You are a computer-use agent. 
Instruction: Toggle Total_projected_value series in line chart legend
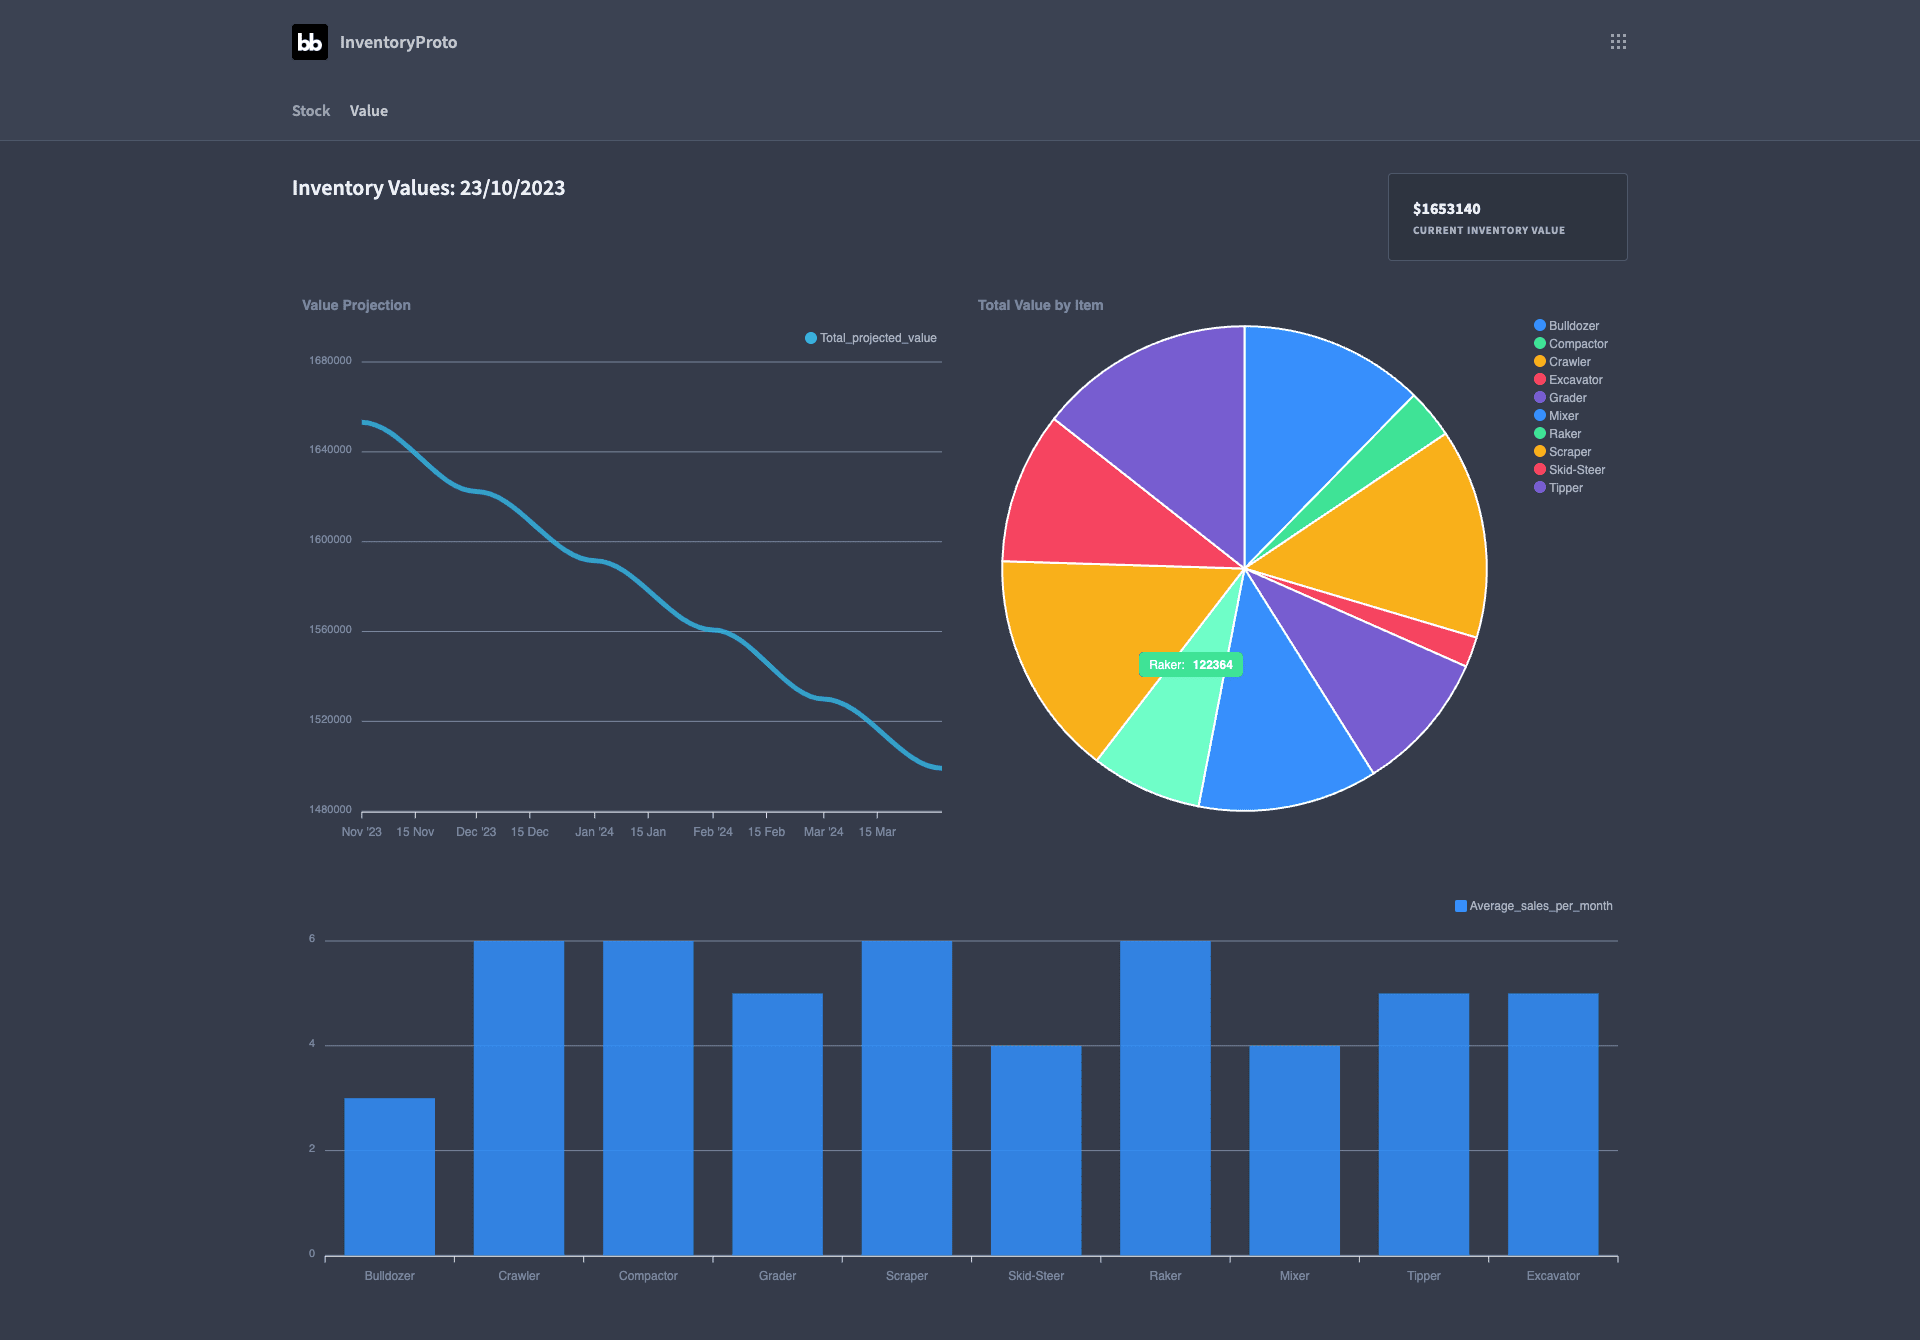(x=871, y=338)
